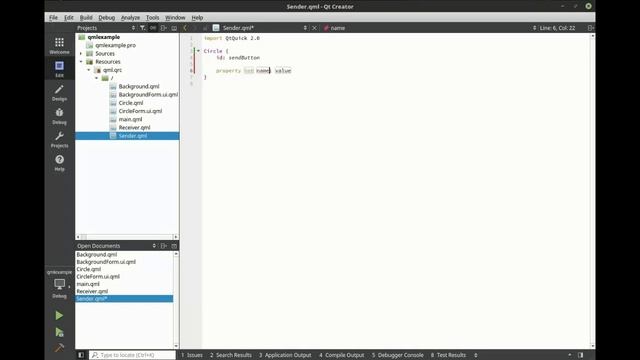Toggle synchronize with editor in Projects panel
The height and width of the screenshot is (360, 640).
coord(153,28)
